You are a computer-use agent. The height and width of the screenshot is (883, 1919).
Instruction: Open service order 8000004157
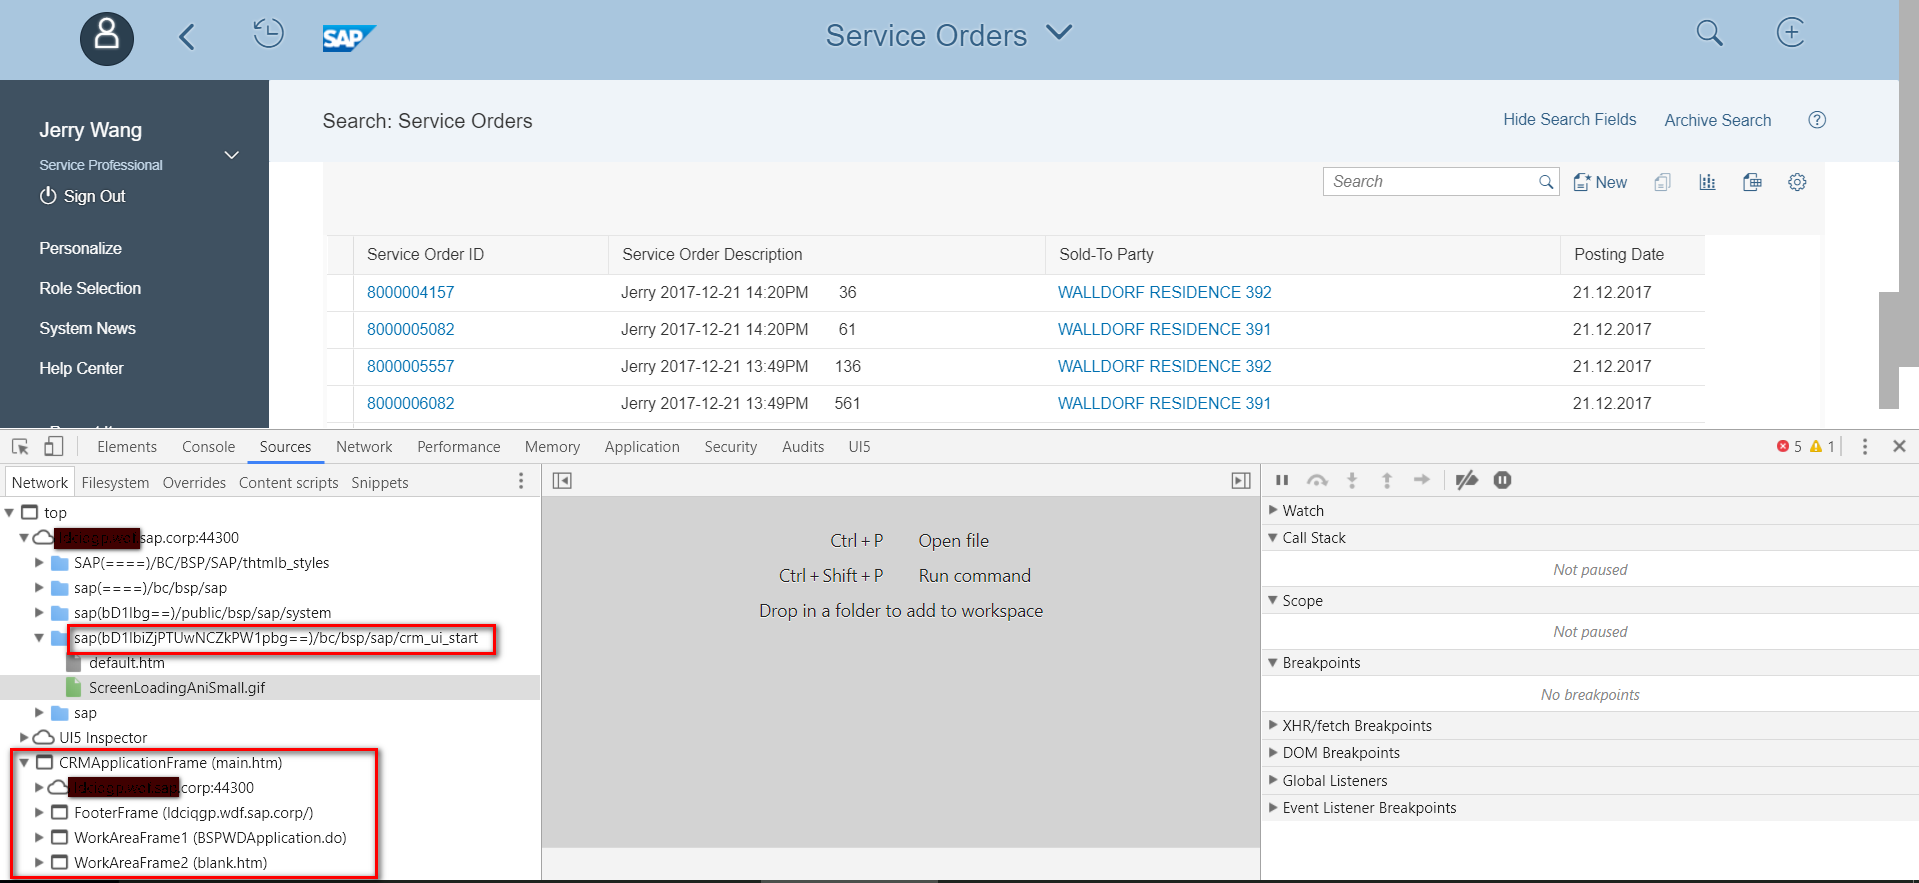click(x=410, y=292)
